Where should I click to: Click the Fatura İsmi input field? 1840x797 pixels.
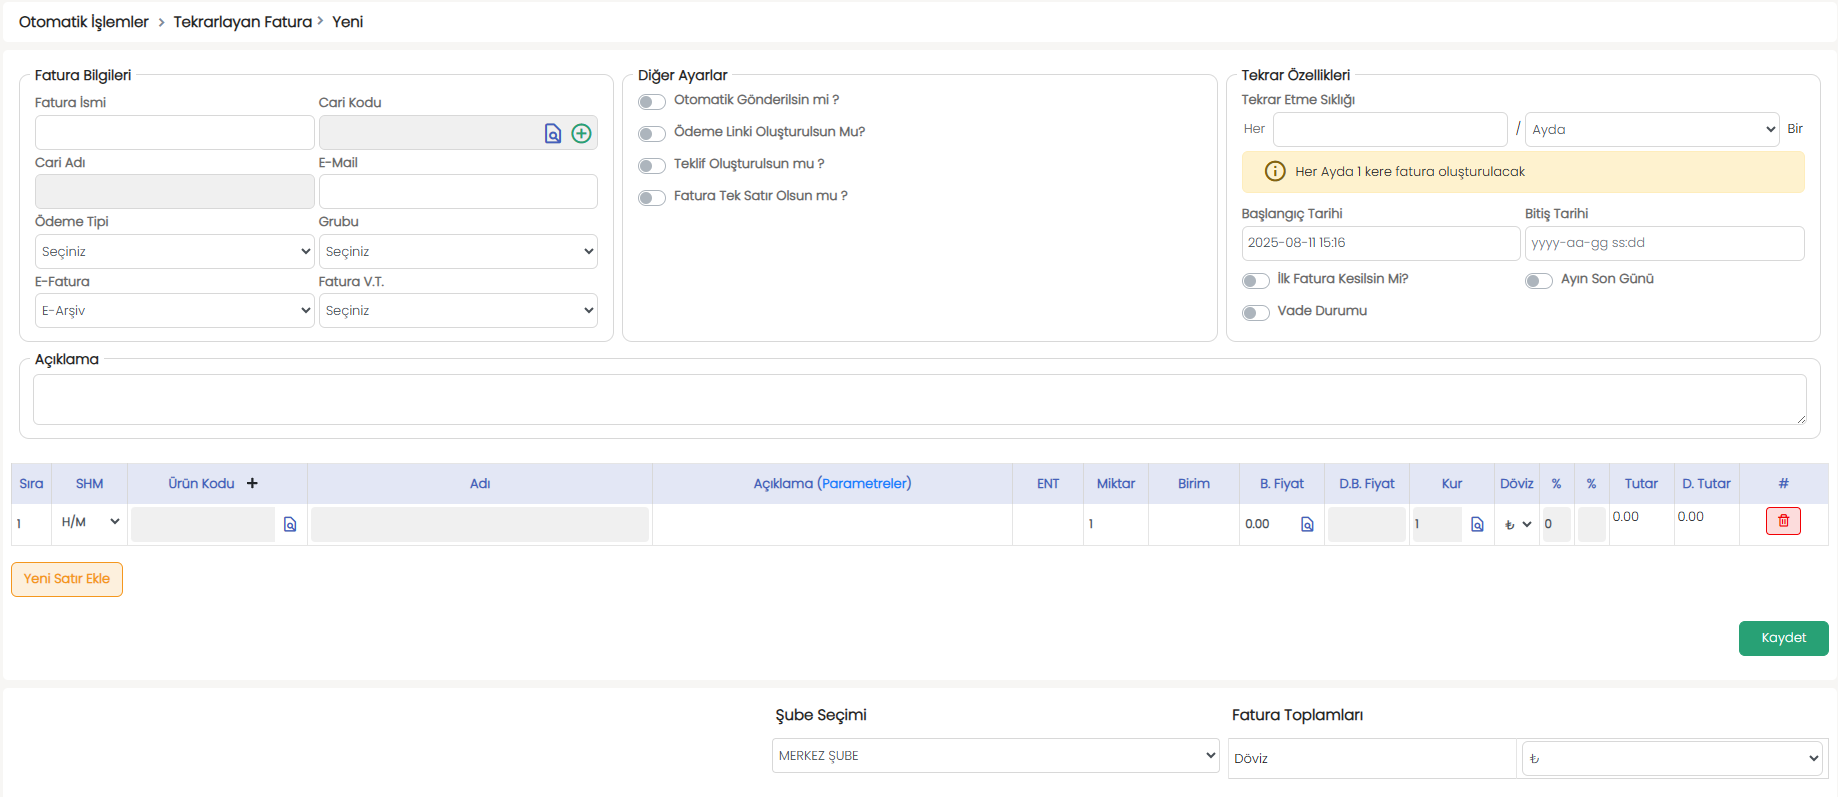click(175, 132)
